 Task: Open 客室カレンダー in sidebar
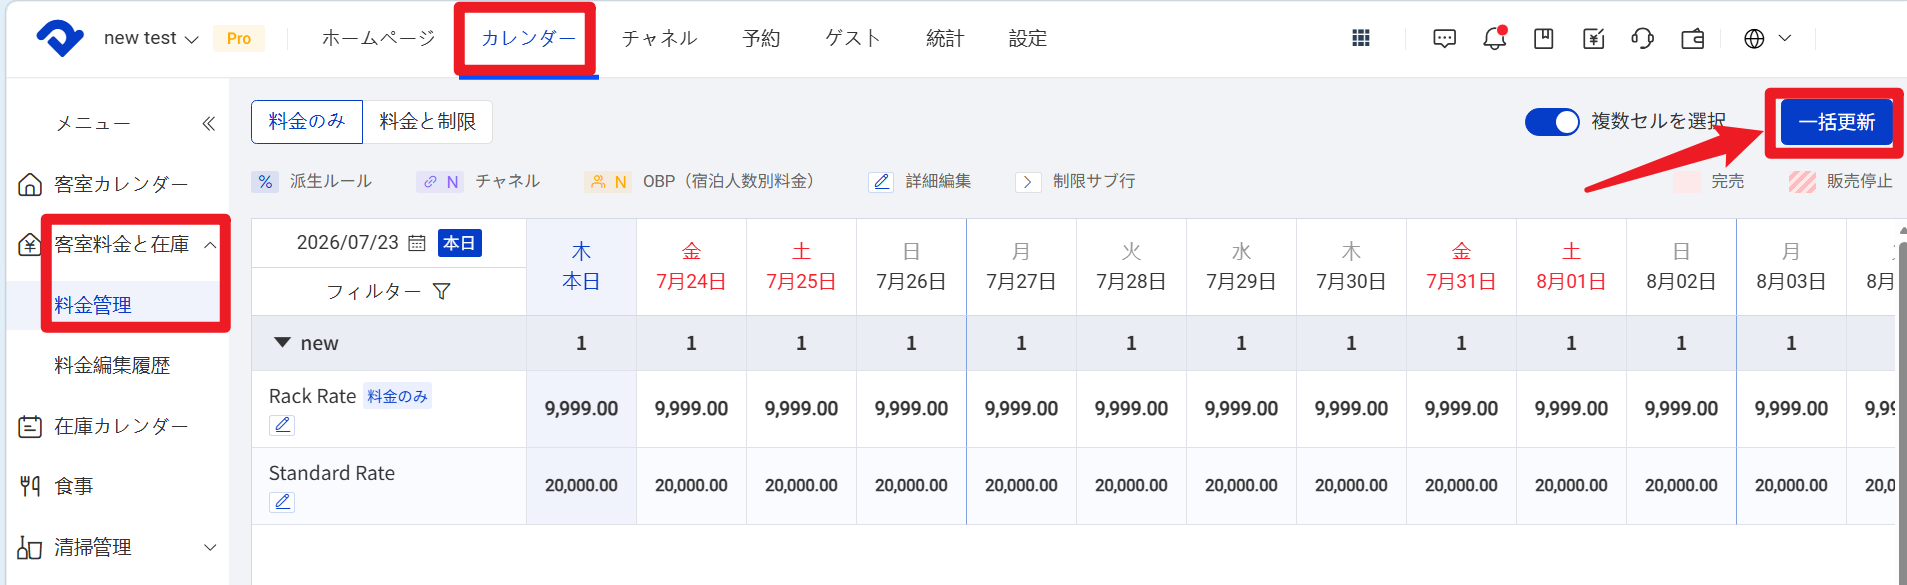pos(121,184)
